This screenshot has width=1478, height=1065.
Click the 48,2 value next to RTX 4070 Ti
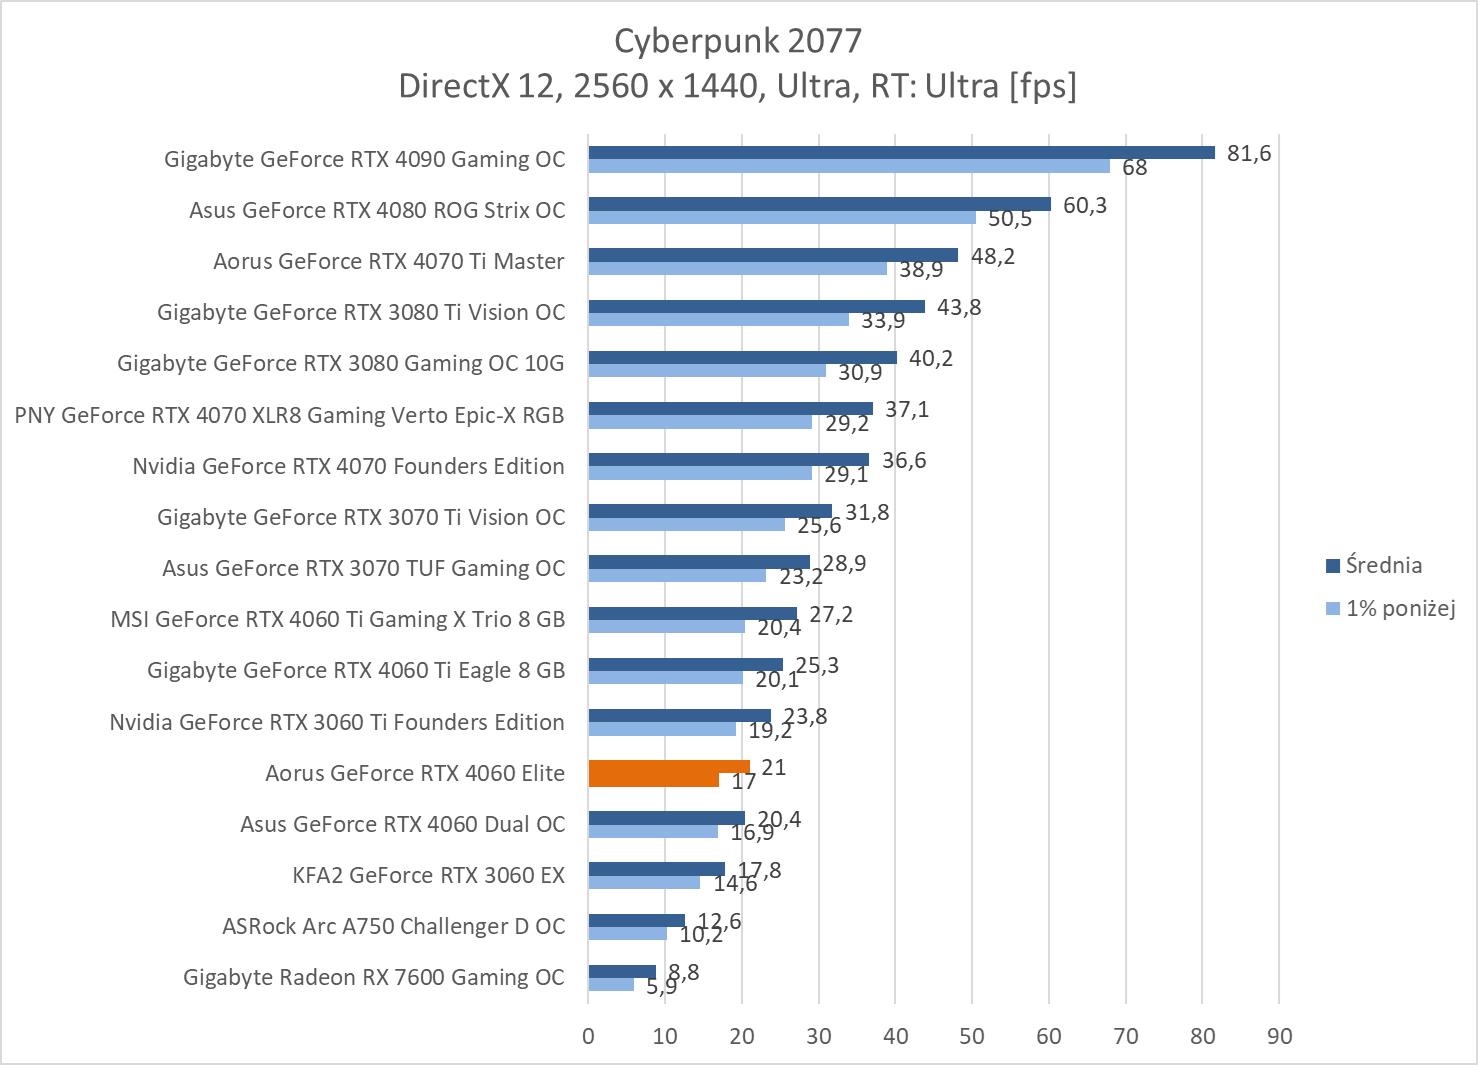coord(992,256)
